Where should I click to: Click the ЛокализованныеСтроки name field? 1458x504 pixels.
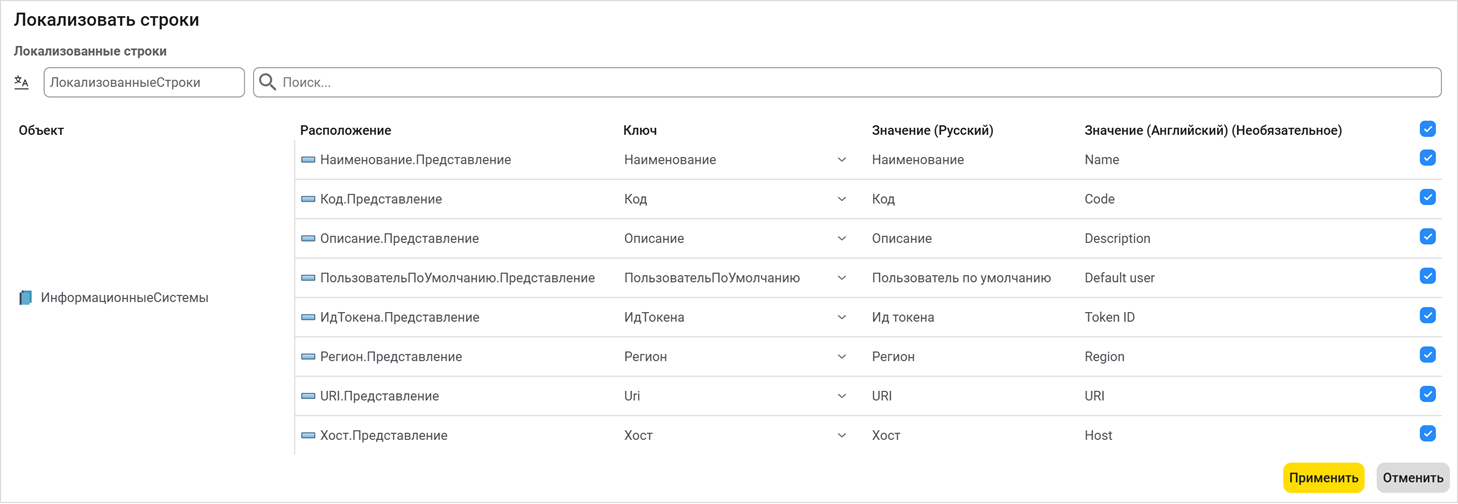[x=144, y=83]
